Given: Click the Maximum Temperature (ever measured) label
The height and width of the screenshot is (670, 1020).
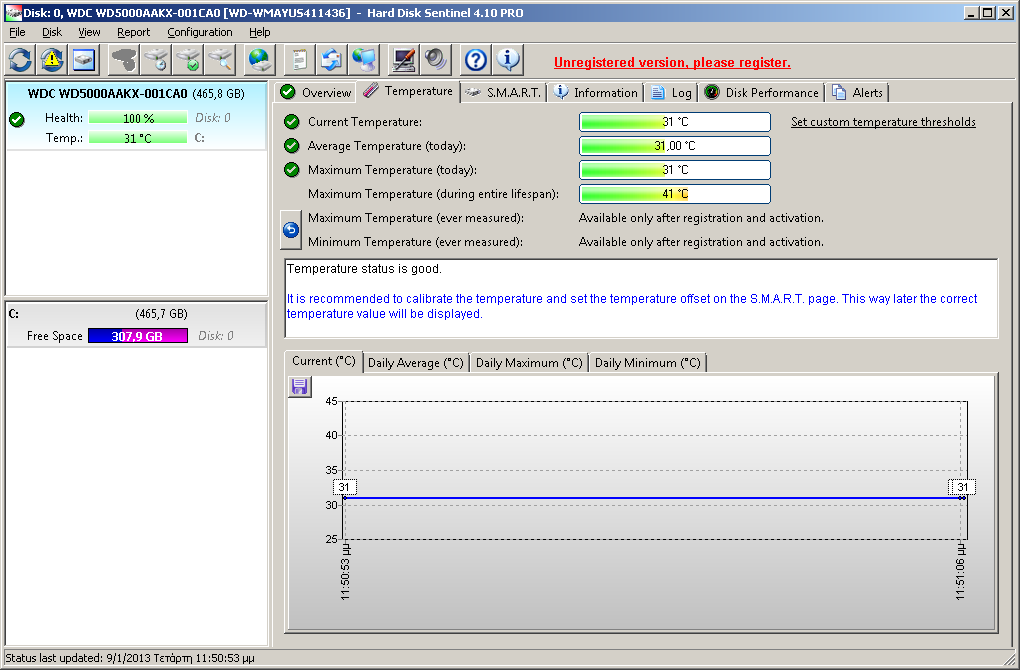Looking at the screenshot, I should 416,218.
